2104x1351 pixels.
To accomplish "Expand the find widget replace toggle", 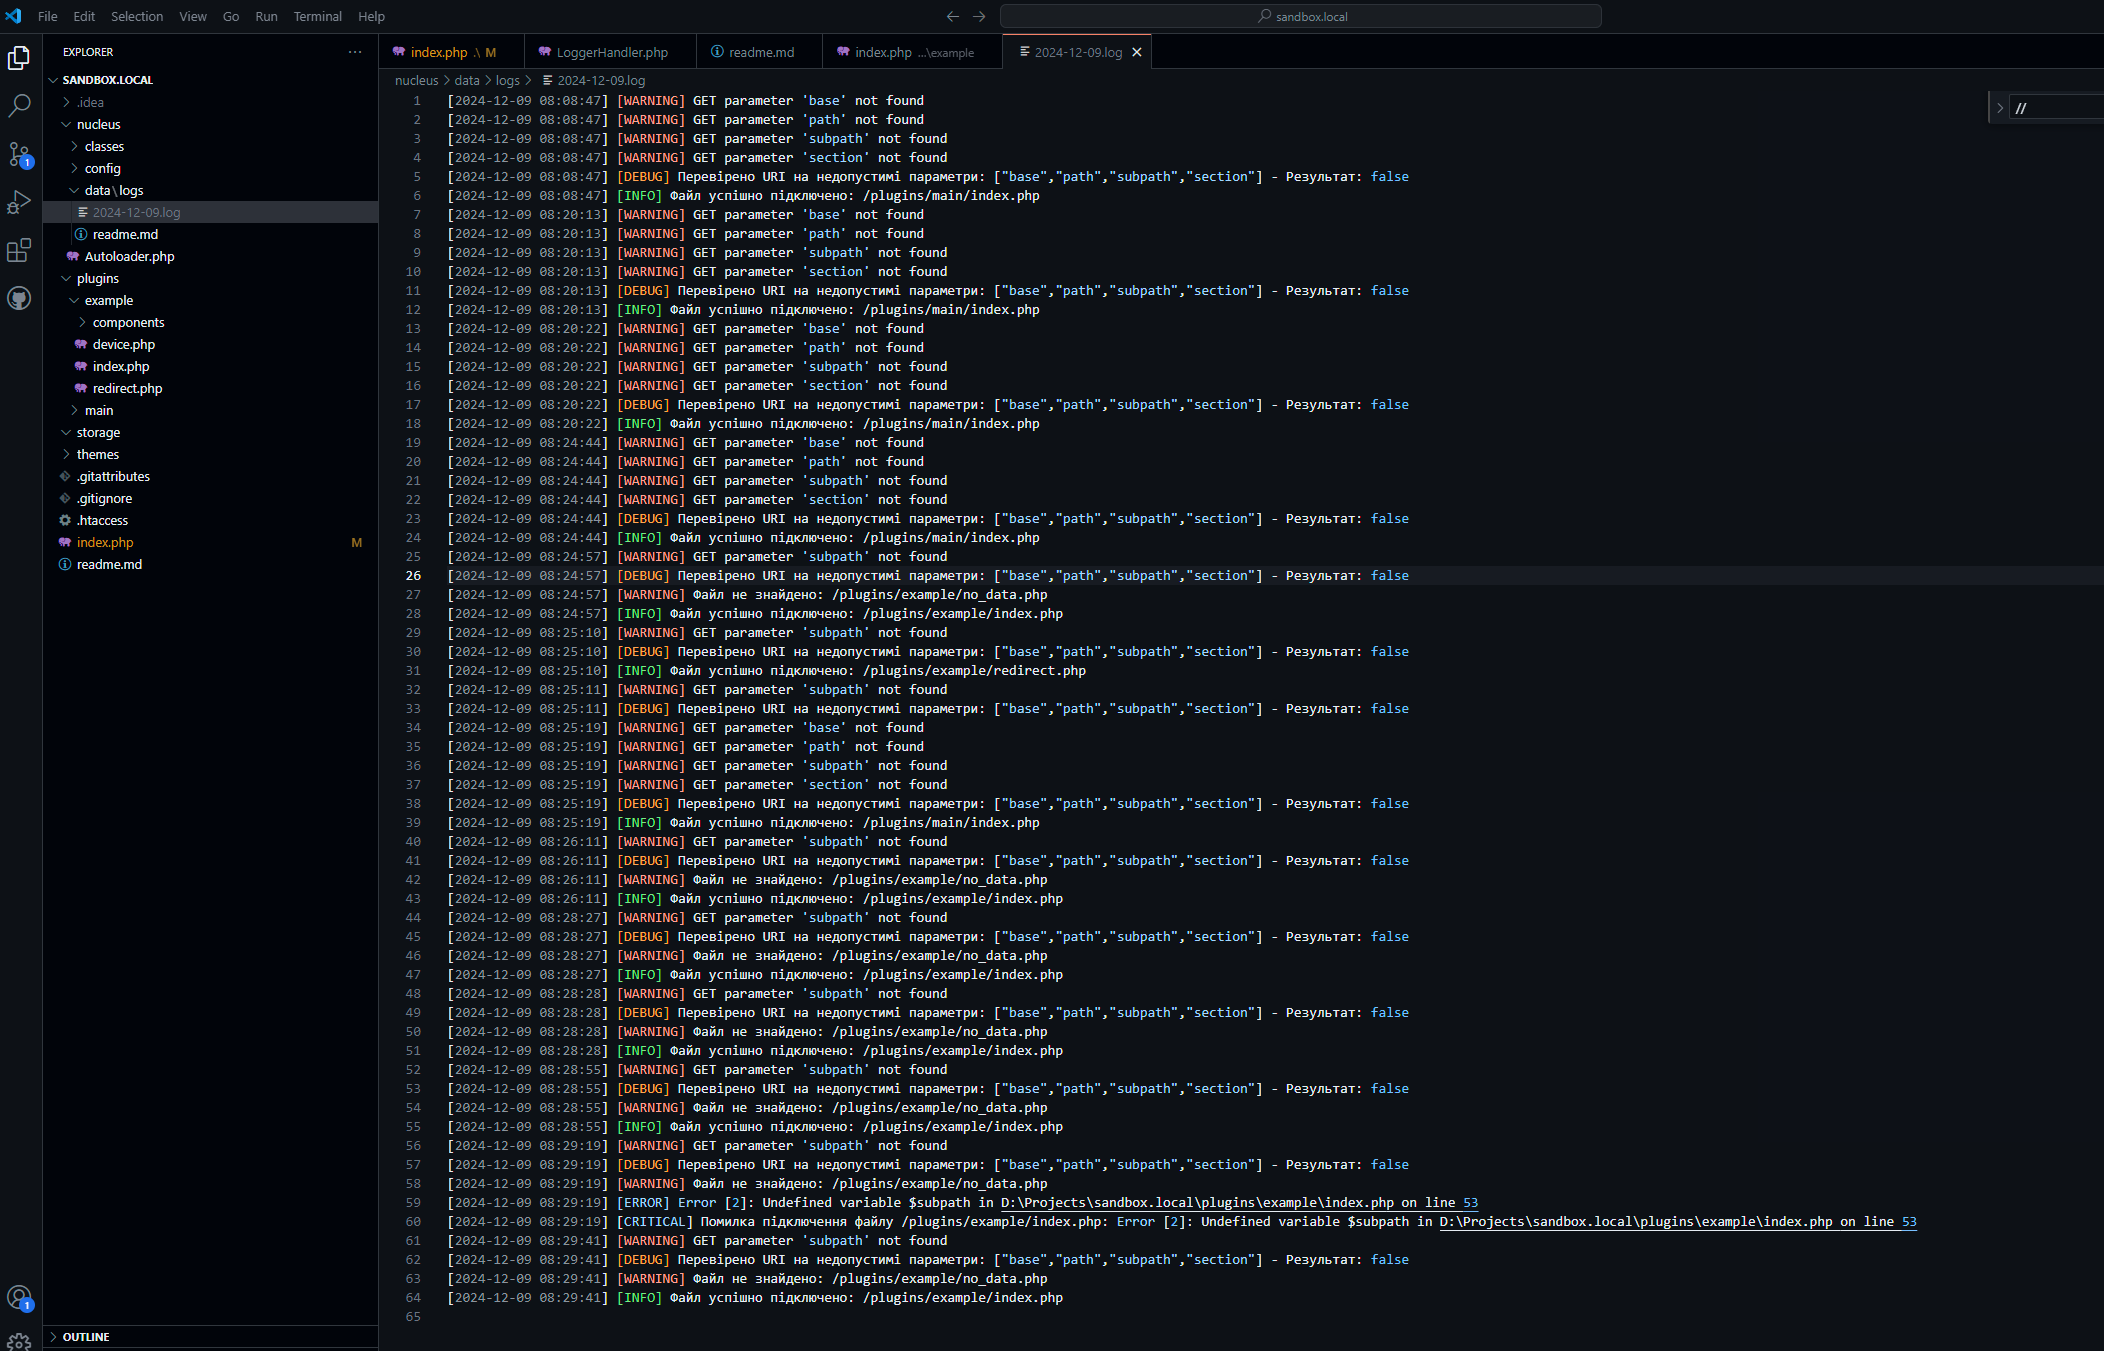I will 1999,108.
